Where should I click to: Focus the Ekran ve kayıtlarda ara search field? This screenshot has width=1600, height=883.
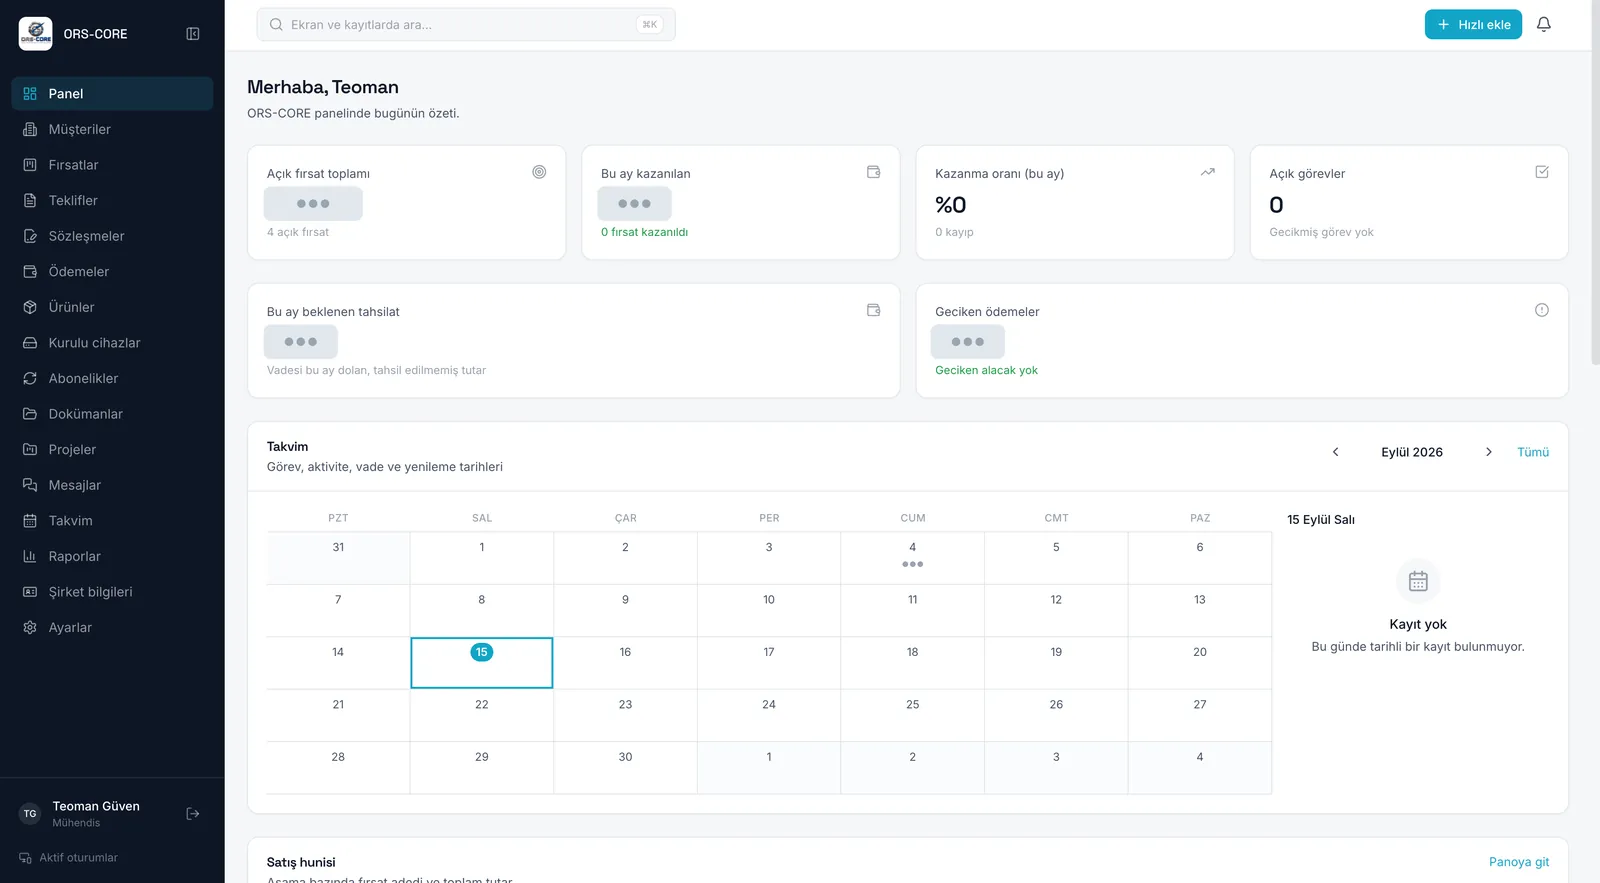pyautogui.click(x=466, y=25)
